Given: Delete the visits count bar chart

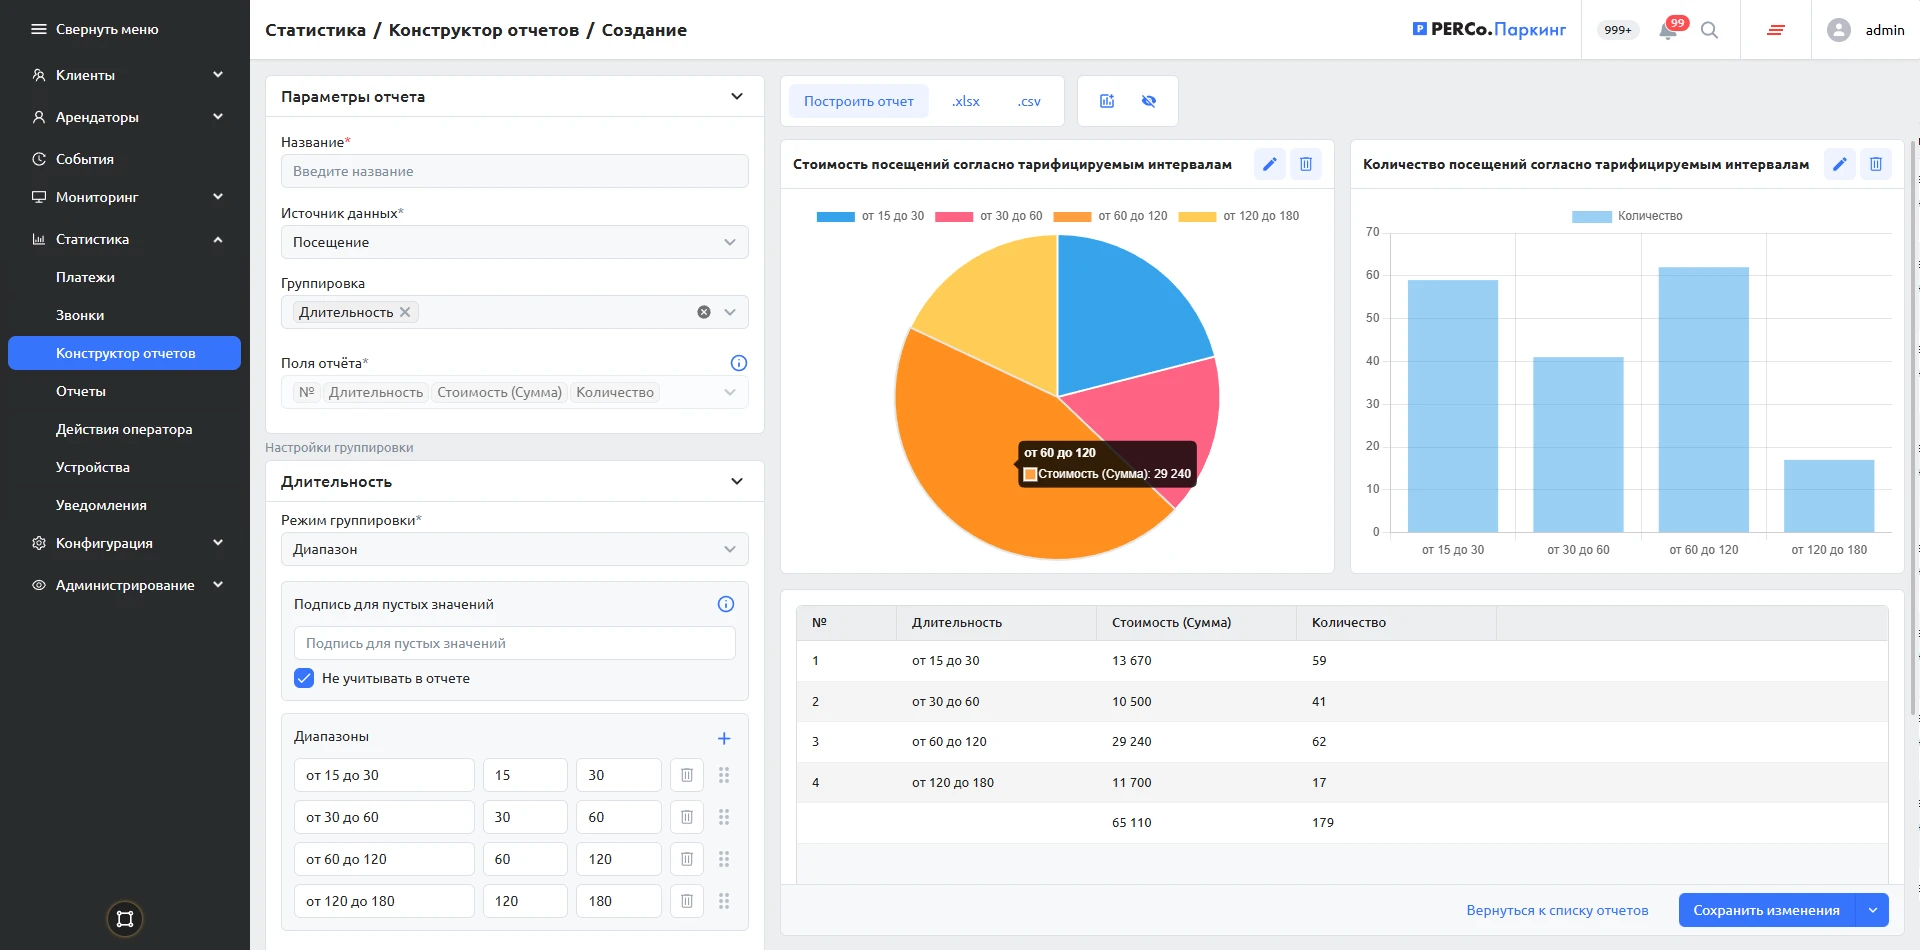Looking at the screenshot, I should click(1876, 164).
